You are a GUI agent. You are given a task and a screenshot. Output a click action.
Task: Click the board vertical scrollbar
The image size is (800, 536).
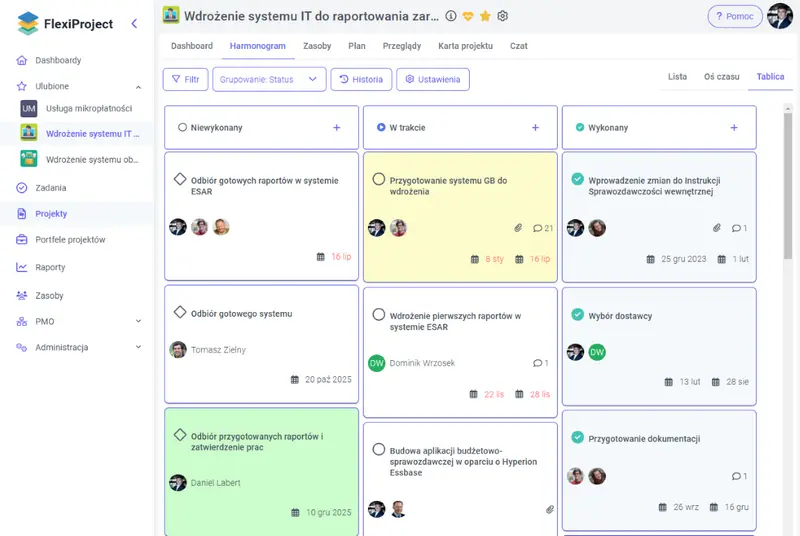pyautogui.click(x=788, y=185)
